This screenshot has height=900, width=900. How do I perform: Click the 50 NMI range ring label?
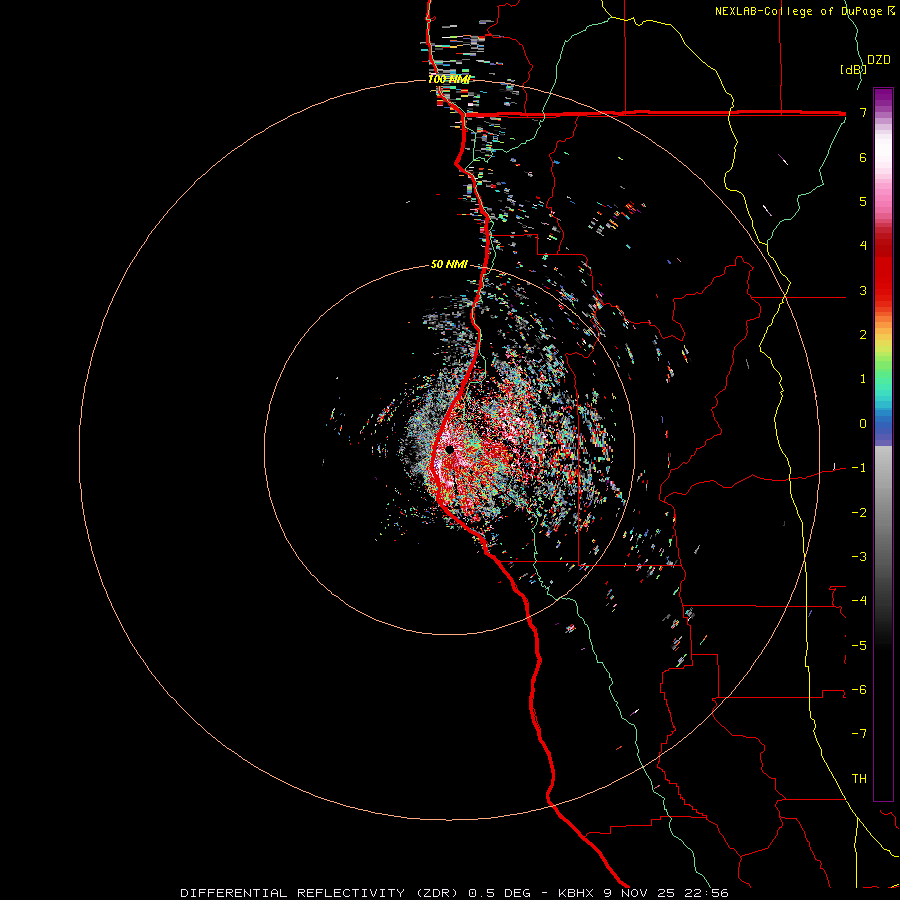449,265
